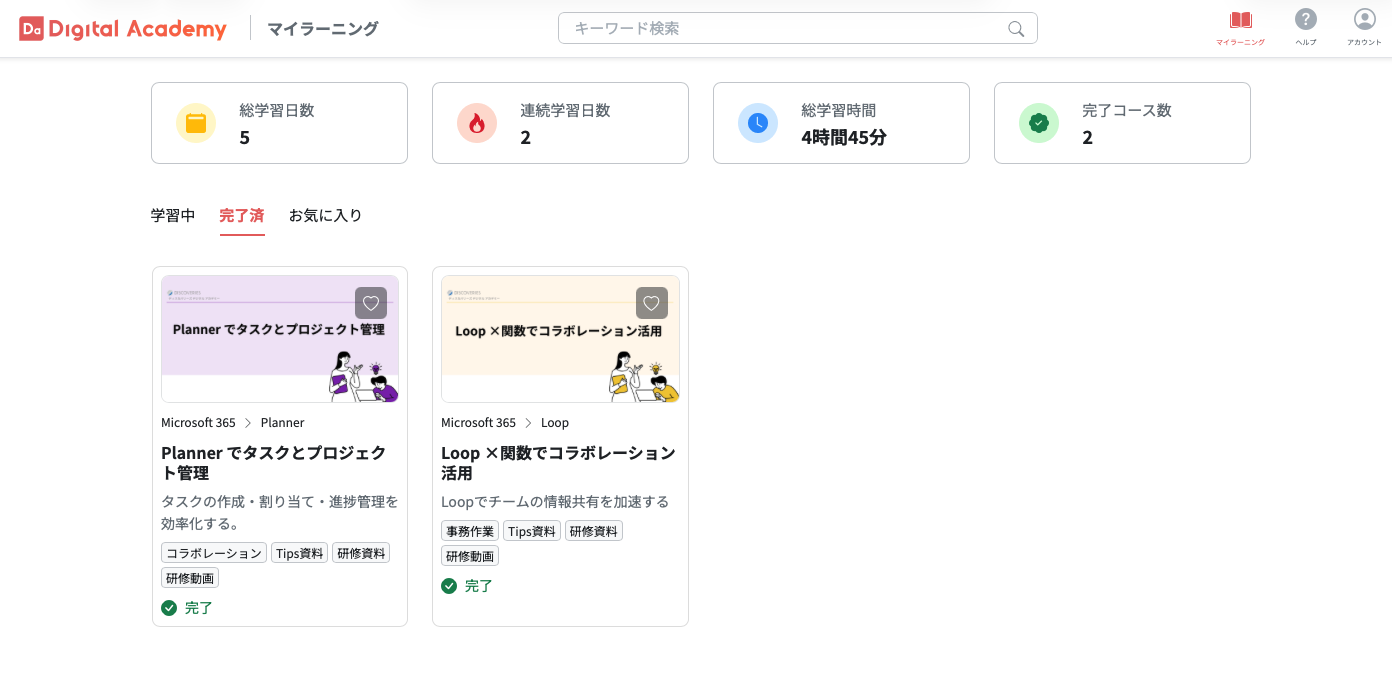The height and width of the screenshot is (684, 1392).
Task: Select 研修動画 tag on Loop card
Action: click(470, 556)
